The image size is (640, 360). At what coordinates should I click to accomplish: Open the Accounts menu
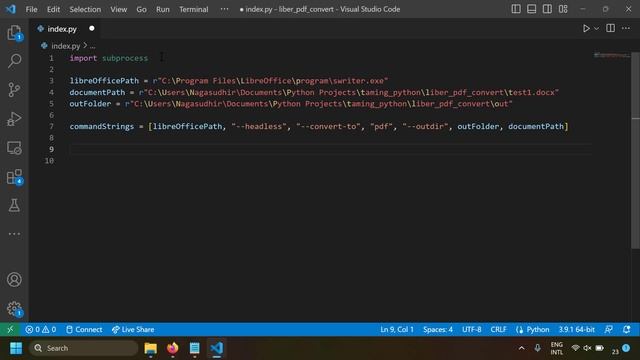(14, 280)
